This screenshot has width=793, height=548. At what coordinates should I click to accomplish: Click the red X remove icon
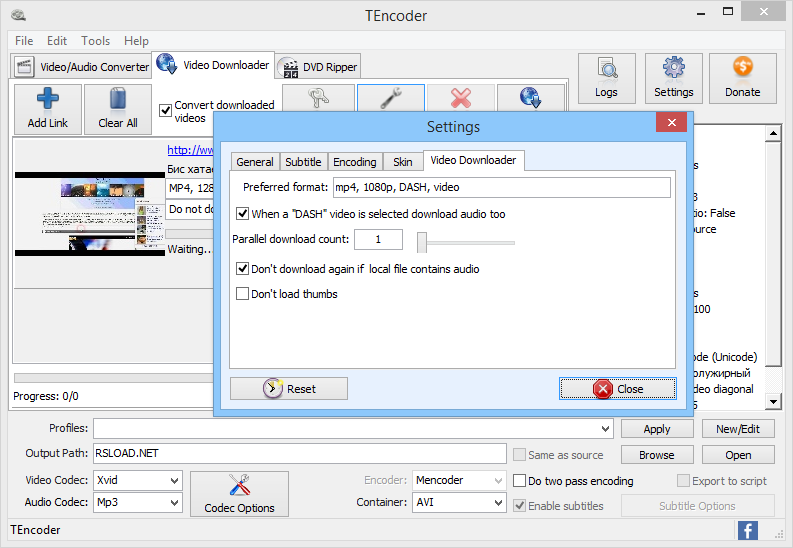pyautogui.click(x=461, y=98)
